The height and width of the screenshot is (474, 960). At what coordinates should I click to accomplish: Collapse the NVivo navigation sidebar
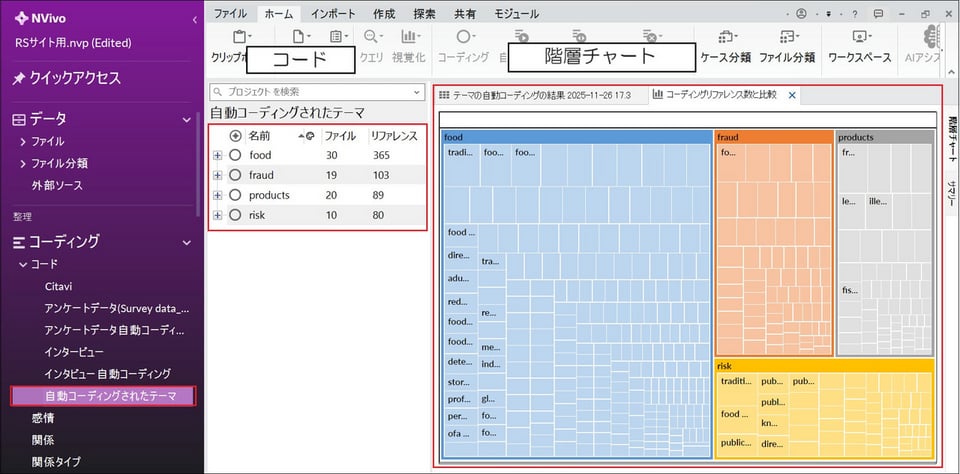[195, 20]
